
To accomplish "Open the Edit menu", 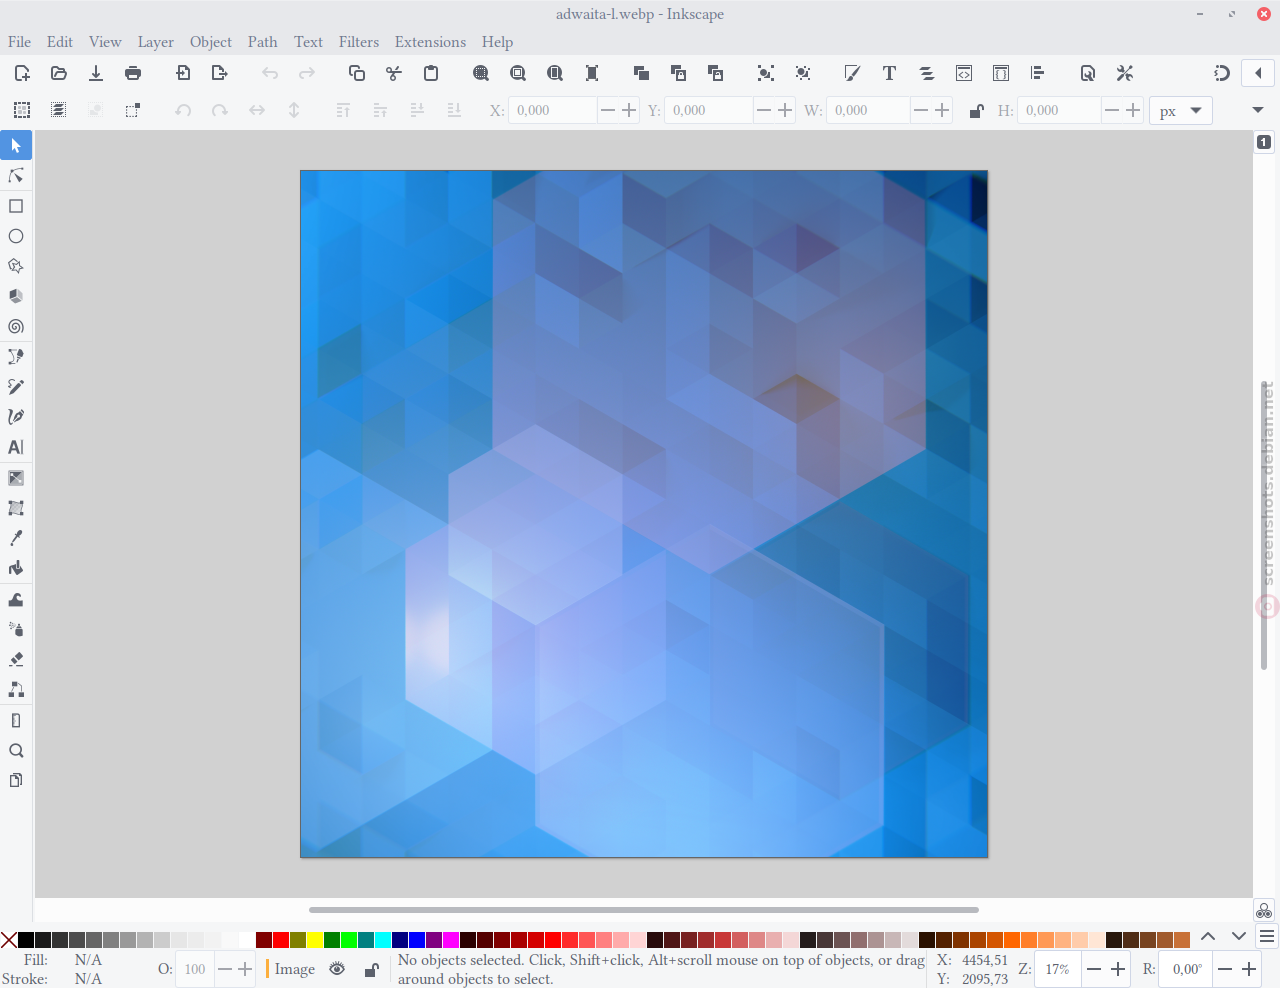I will click(x=60, y=42).
